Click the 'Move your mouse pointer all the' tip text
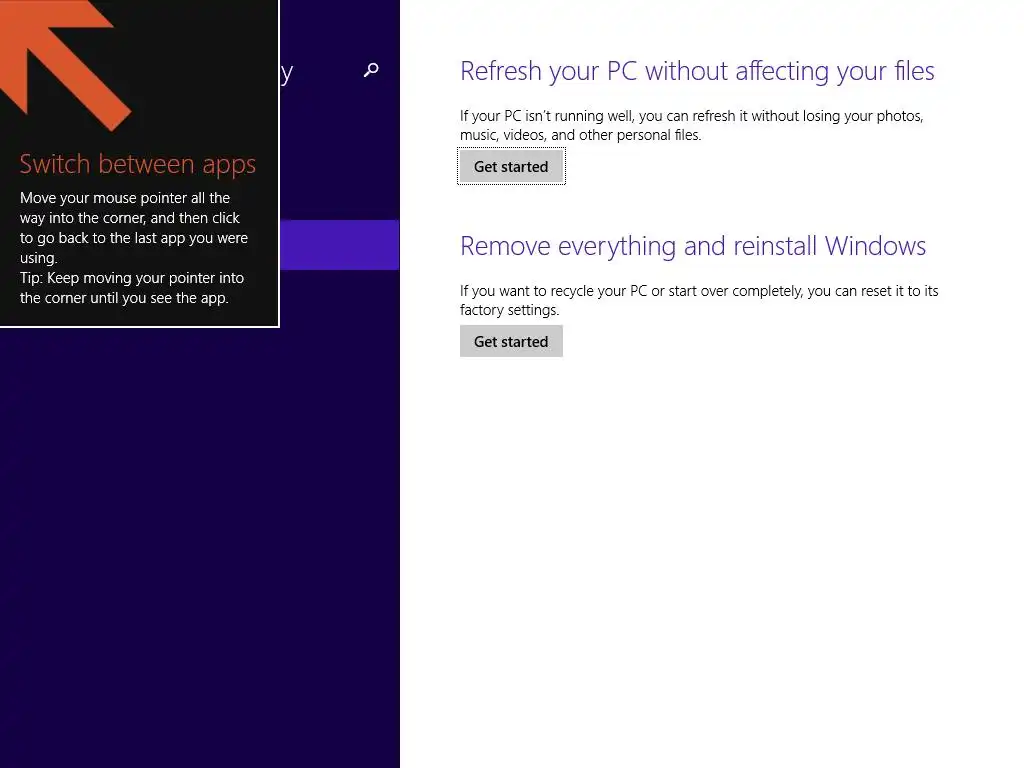 [x=125, y=198]
